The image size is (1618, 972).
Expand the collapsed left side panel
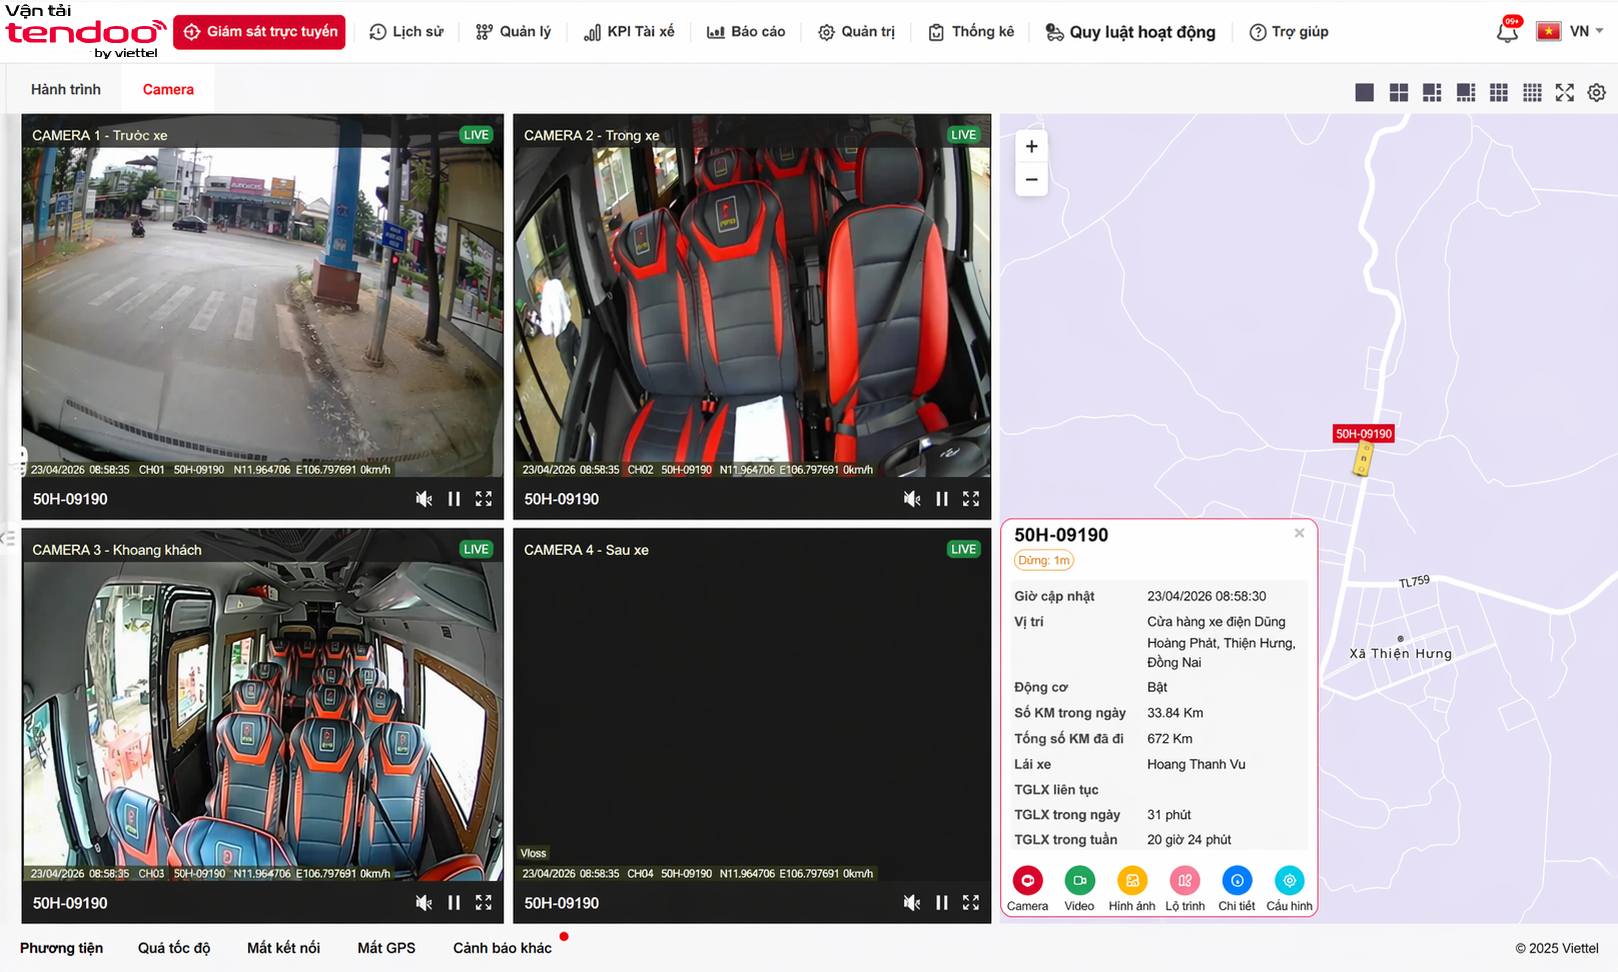[8, 538]
